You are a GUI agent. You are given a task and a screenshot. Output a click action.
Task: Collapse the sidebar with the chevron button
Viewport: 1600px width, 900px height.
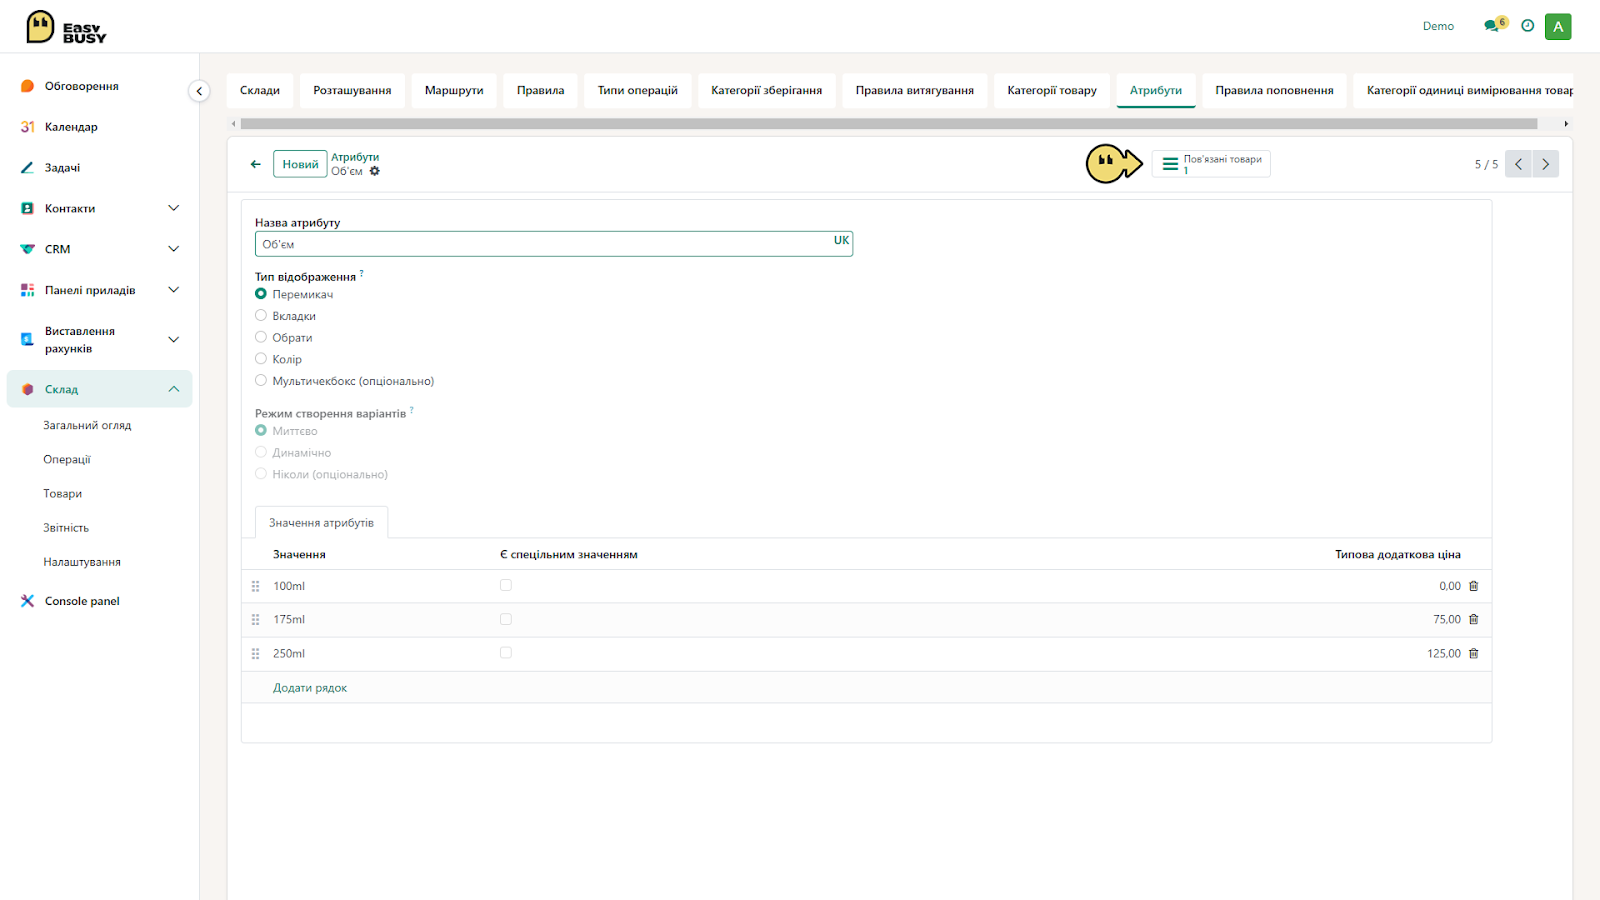199,91
